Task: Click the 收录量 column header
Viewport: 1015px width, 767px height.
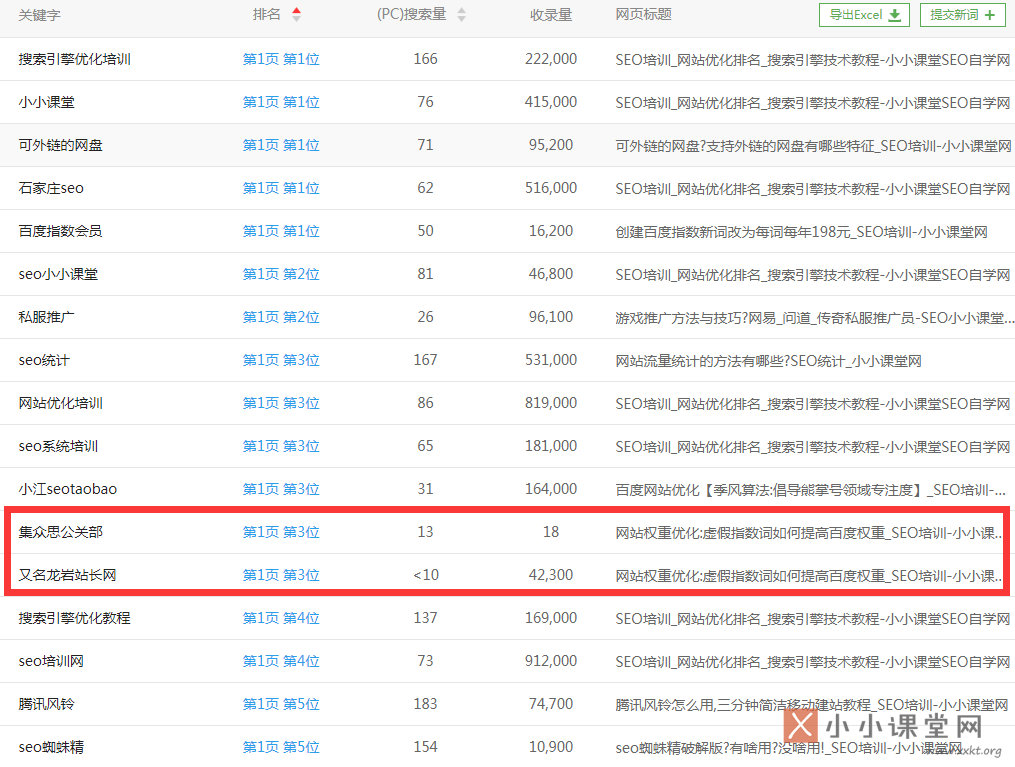Action: 551,15
